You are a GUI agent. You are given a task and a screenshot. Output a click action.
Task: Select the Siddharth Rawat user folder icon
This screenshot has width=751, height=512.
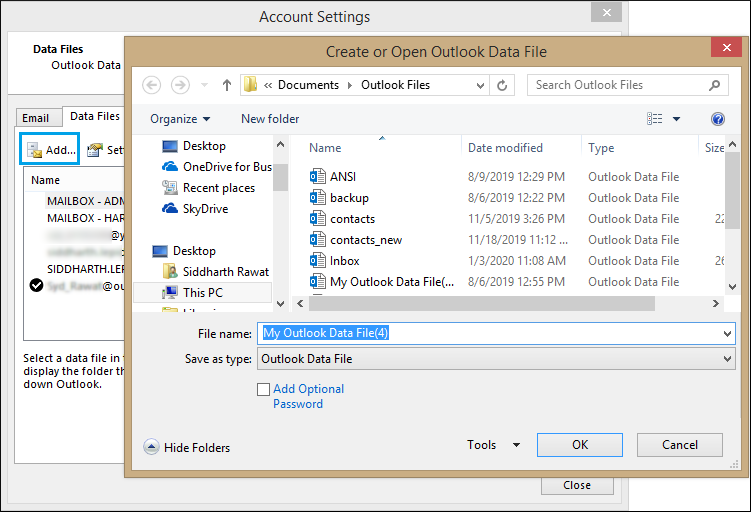[170, 272]
